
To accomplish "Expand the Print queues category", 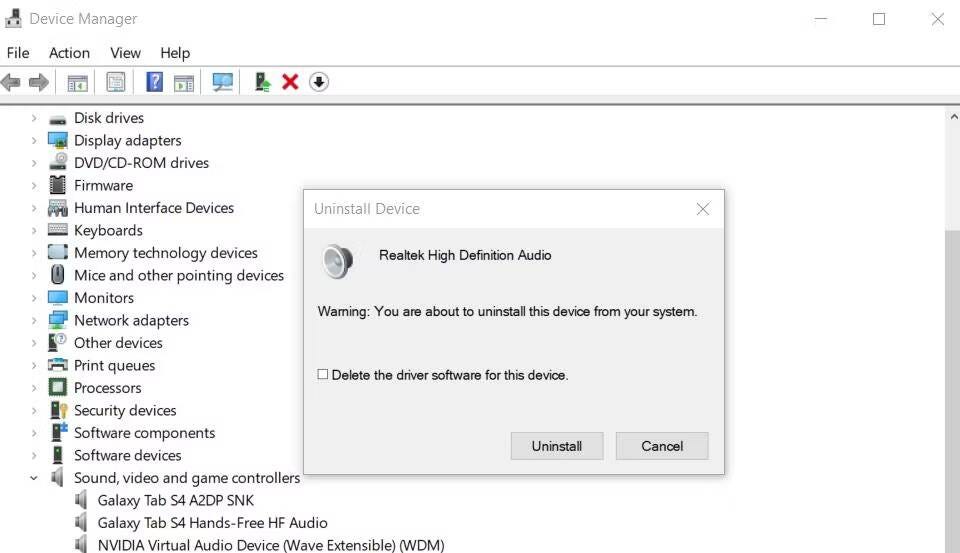I will coord(34,365).
